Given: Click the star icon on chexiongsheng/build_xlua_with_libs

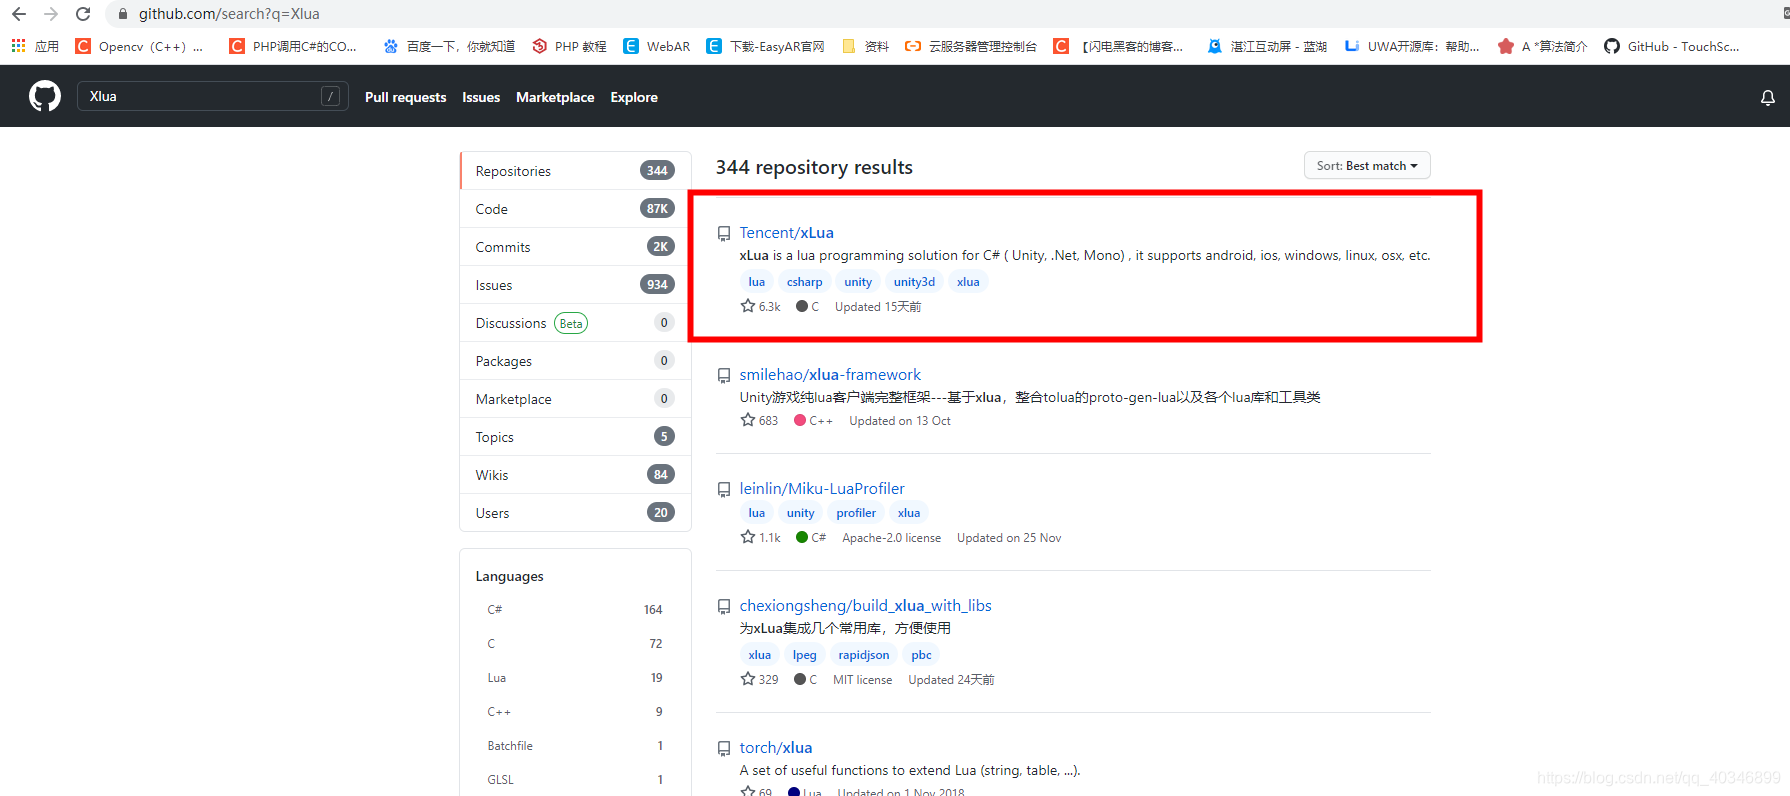Looking at the screenshot, I should [748, 679].
